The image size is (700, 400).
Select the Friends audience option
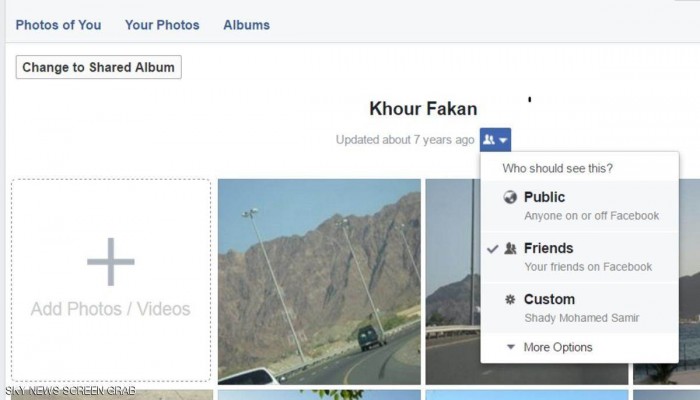[579, 257]
